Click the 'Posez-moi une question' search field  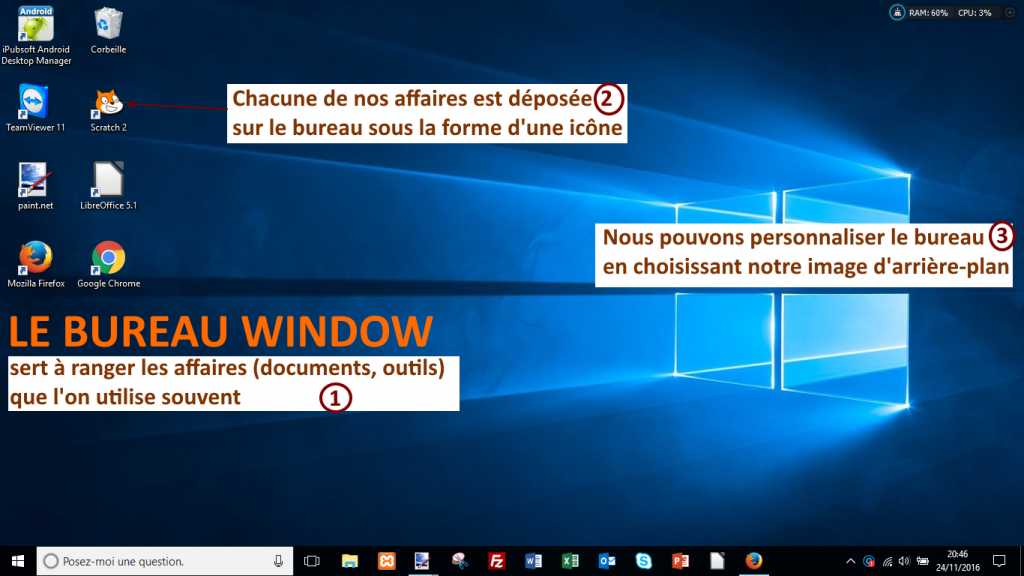165,561
